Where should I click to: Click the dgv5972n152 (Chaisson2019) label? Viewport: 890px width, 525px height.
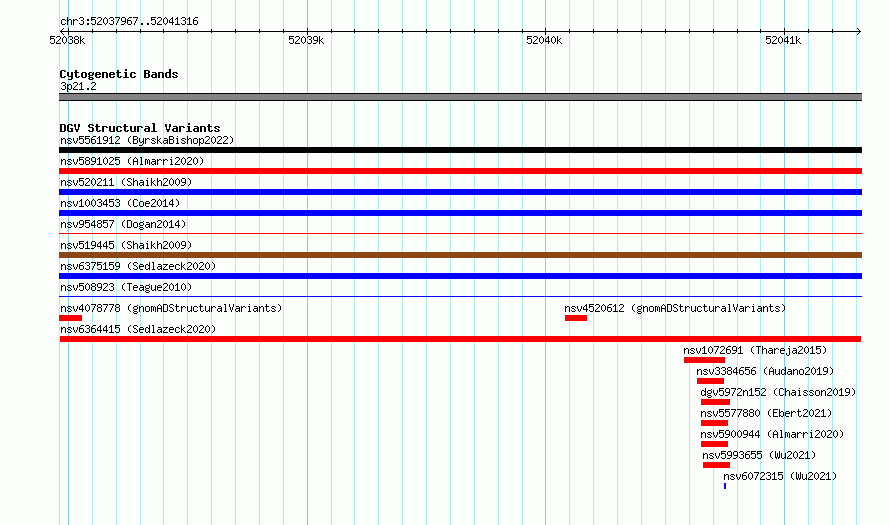778,392
